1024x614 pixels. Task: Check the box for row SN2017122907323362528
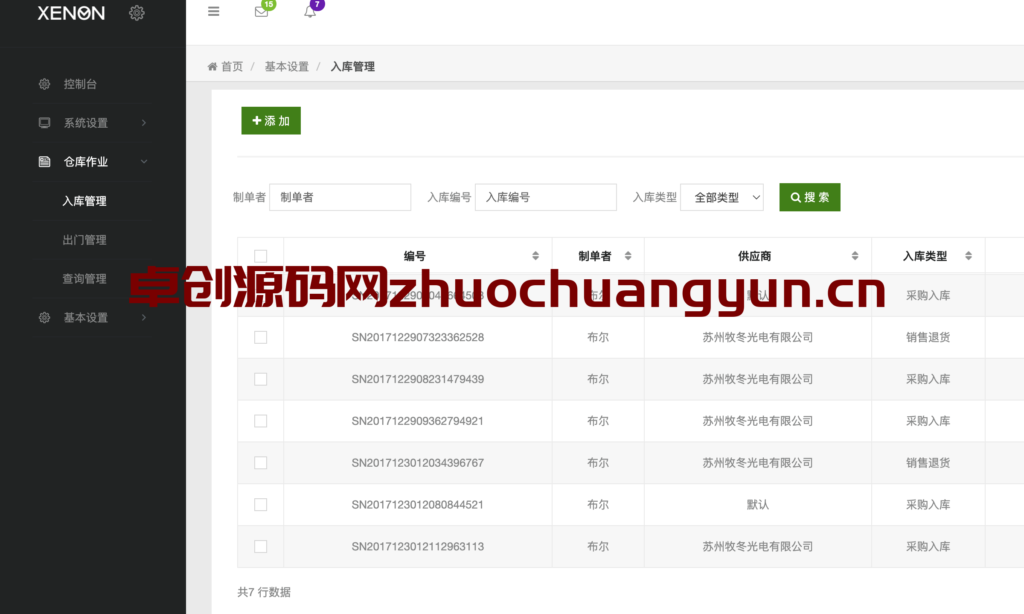(x=261, y=337)
